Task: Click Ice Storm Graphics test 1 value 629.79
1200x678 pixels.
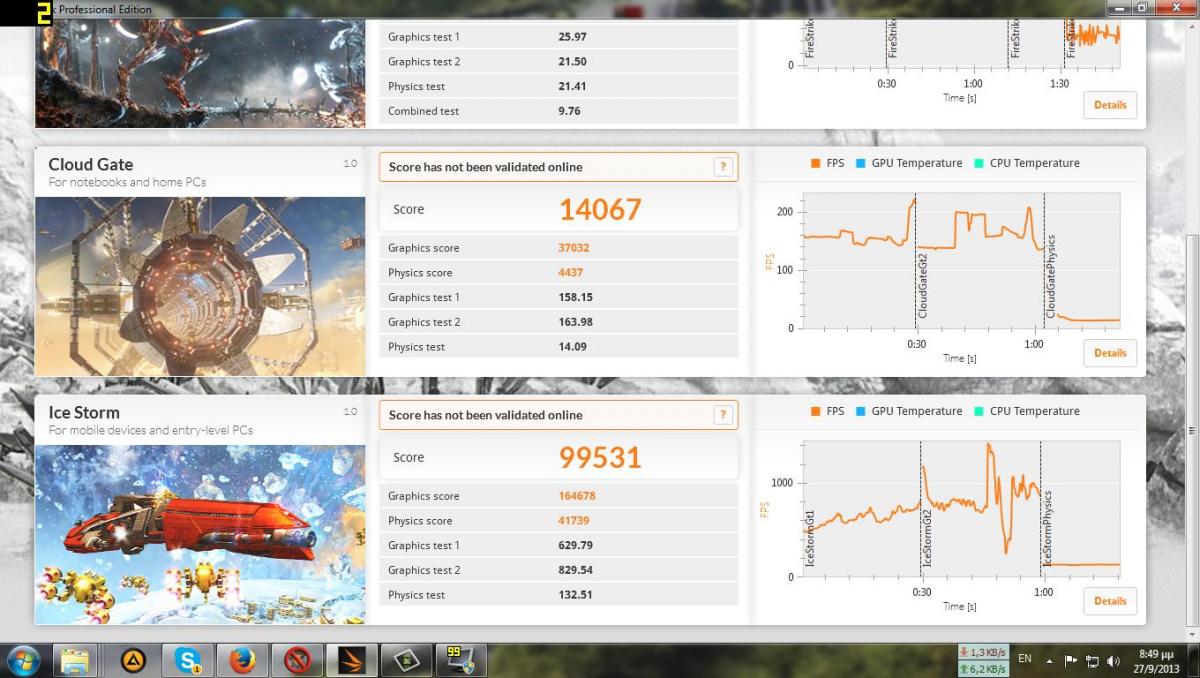Action: pyautogui.click(x=575, y=545)
